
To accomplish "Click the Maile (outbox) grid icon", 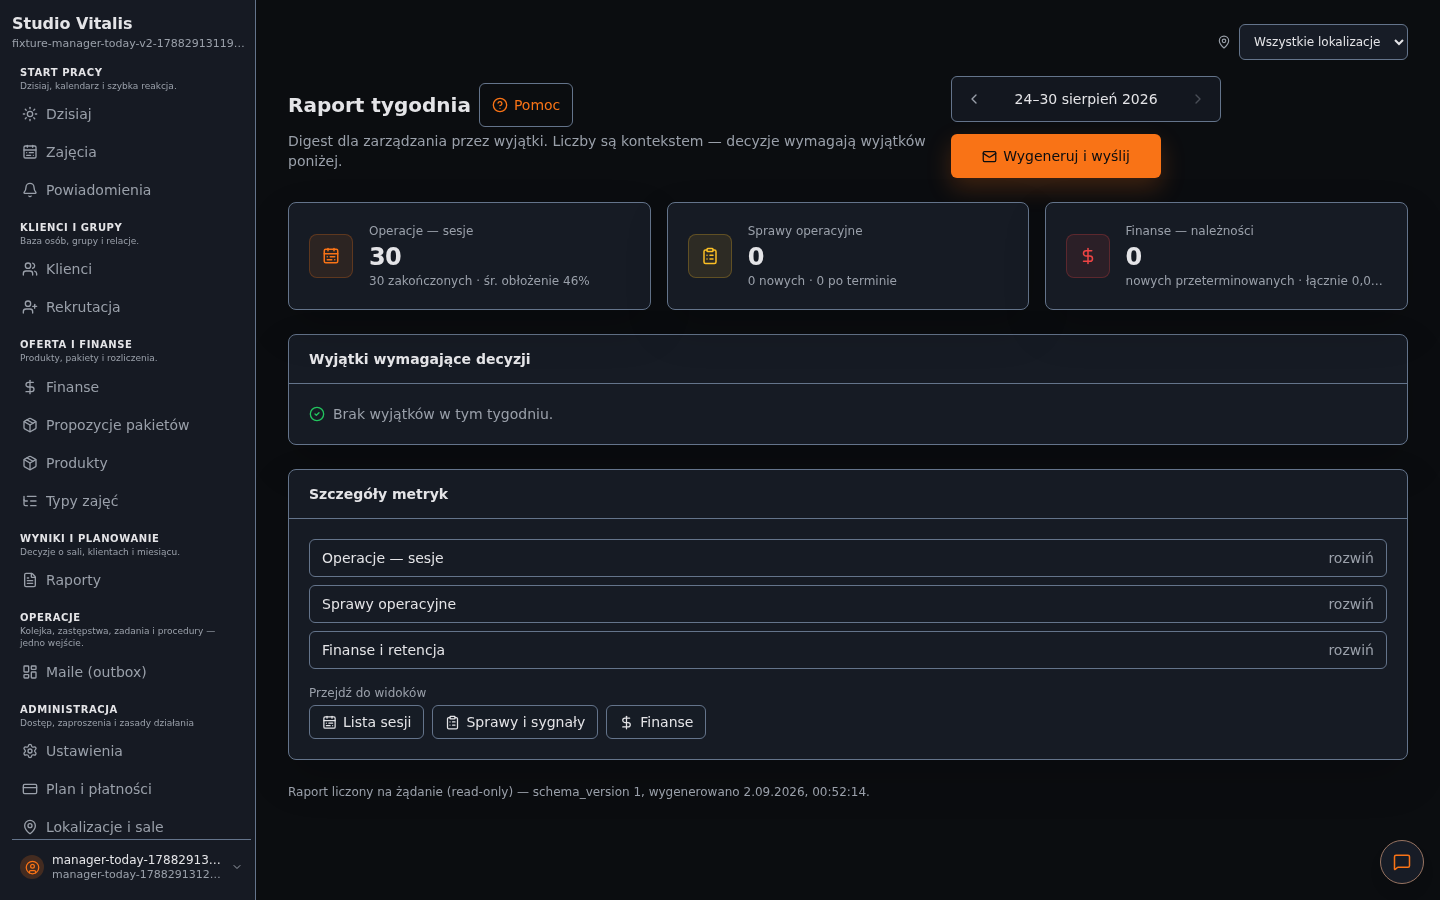I will 30,672.
